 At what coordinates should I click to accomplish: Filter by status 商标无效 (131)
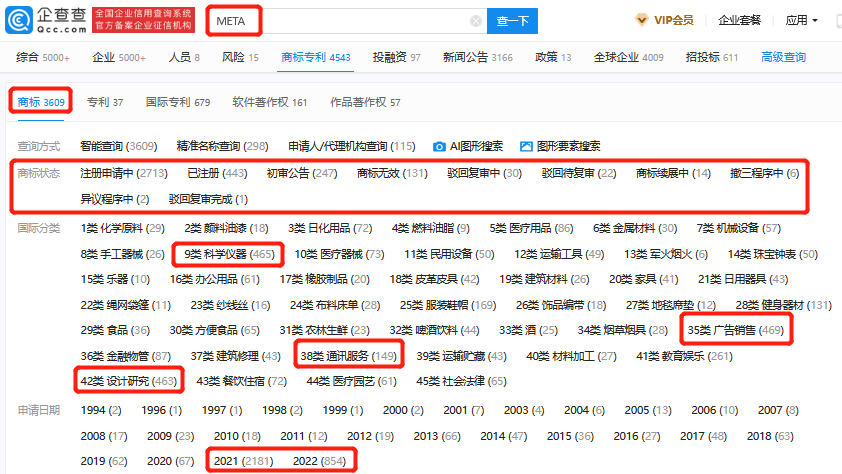coord(392,173)
